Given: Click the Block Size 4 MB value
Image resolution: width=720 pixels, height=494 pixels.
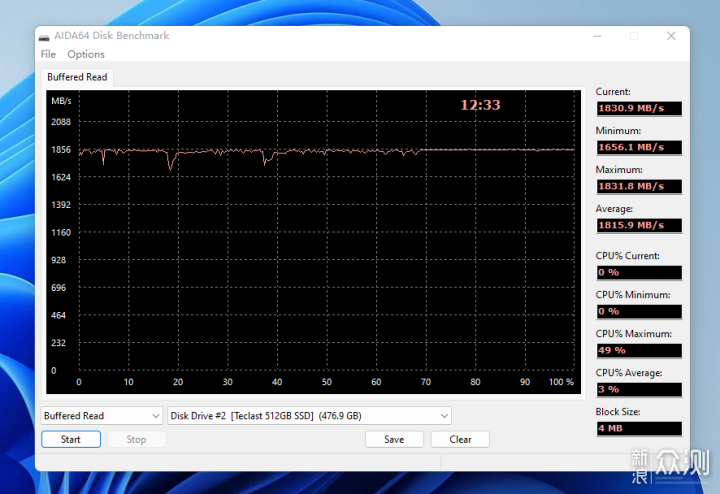Looking at the screenshot, I should tap(639, 428).
